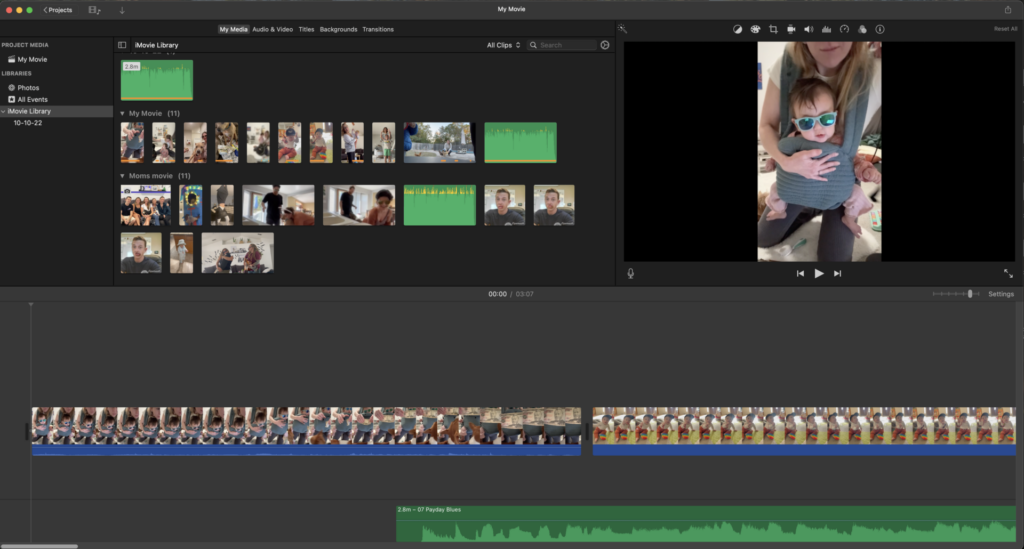The height and width of the screenshot is (549, 1024).
Task: Click the voiceover microphone icon
Action: (631, 274)
